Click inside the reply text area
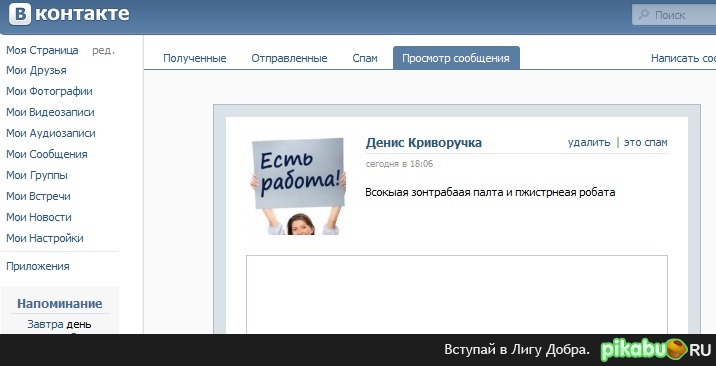Screen dimensions: 716x366 [x=457, y=295]
